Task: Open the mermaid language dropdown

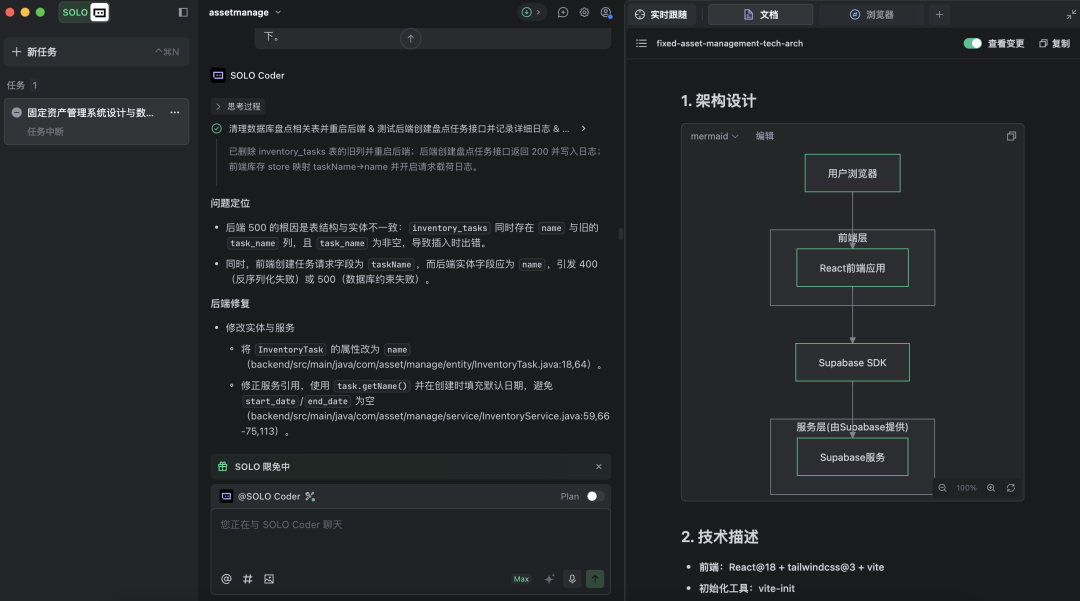Action: 714,136
